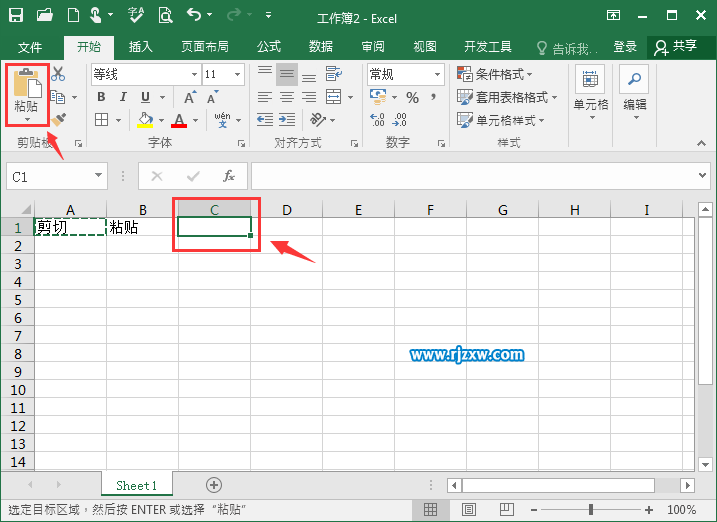This screenshot has height=522, width=717.
Task: Toggle align text left
Action: 265,97
